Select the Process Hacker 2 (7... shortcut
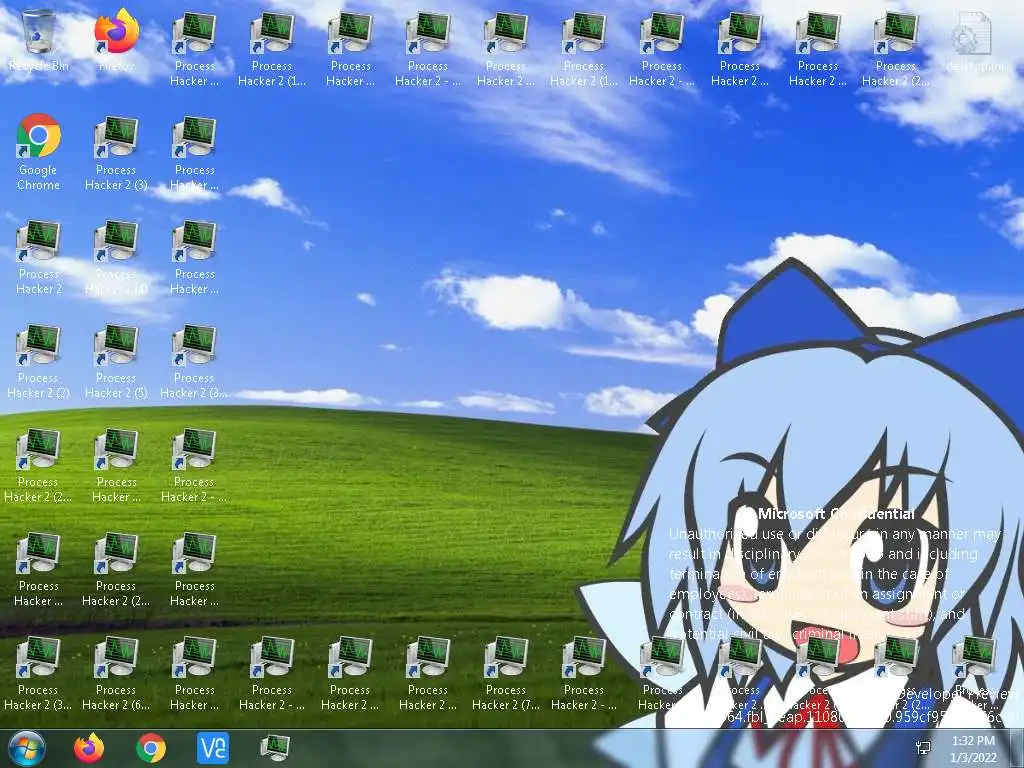Image resolution: width=1024 pixels, height=768 pixels. [506, 673]
